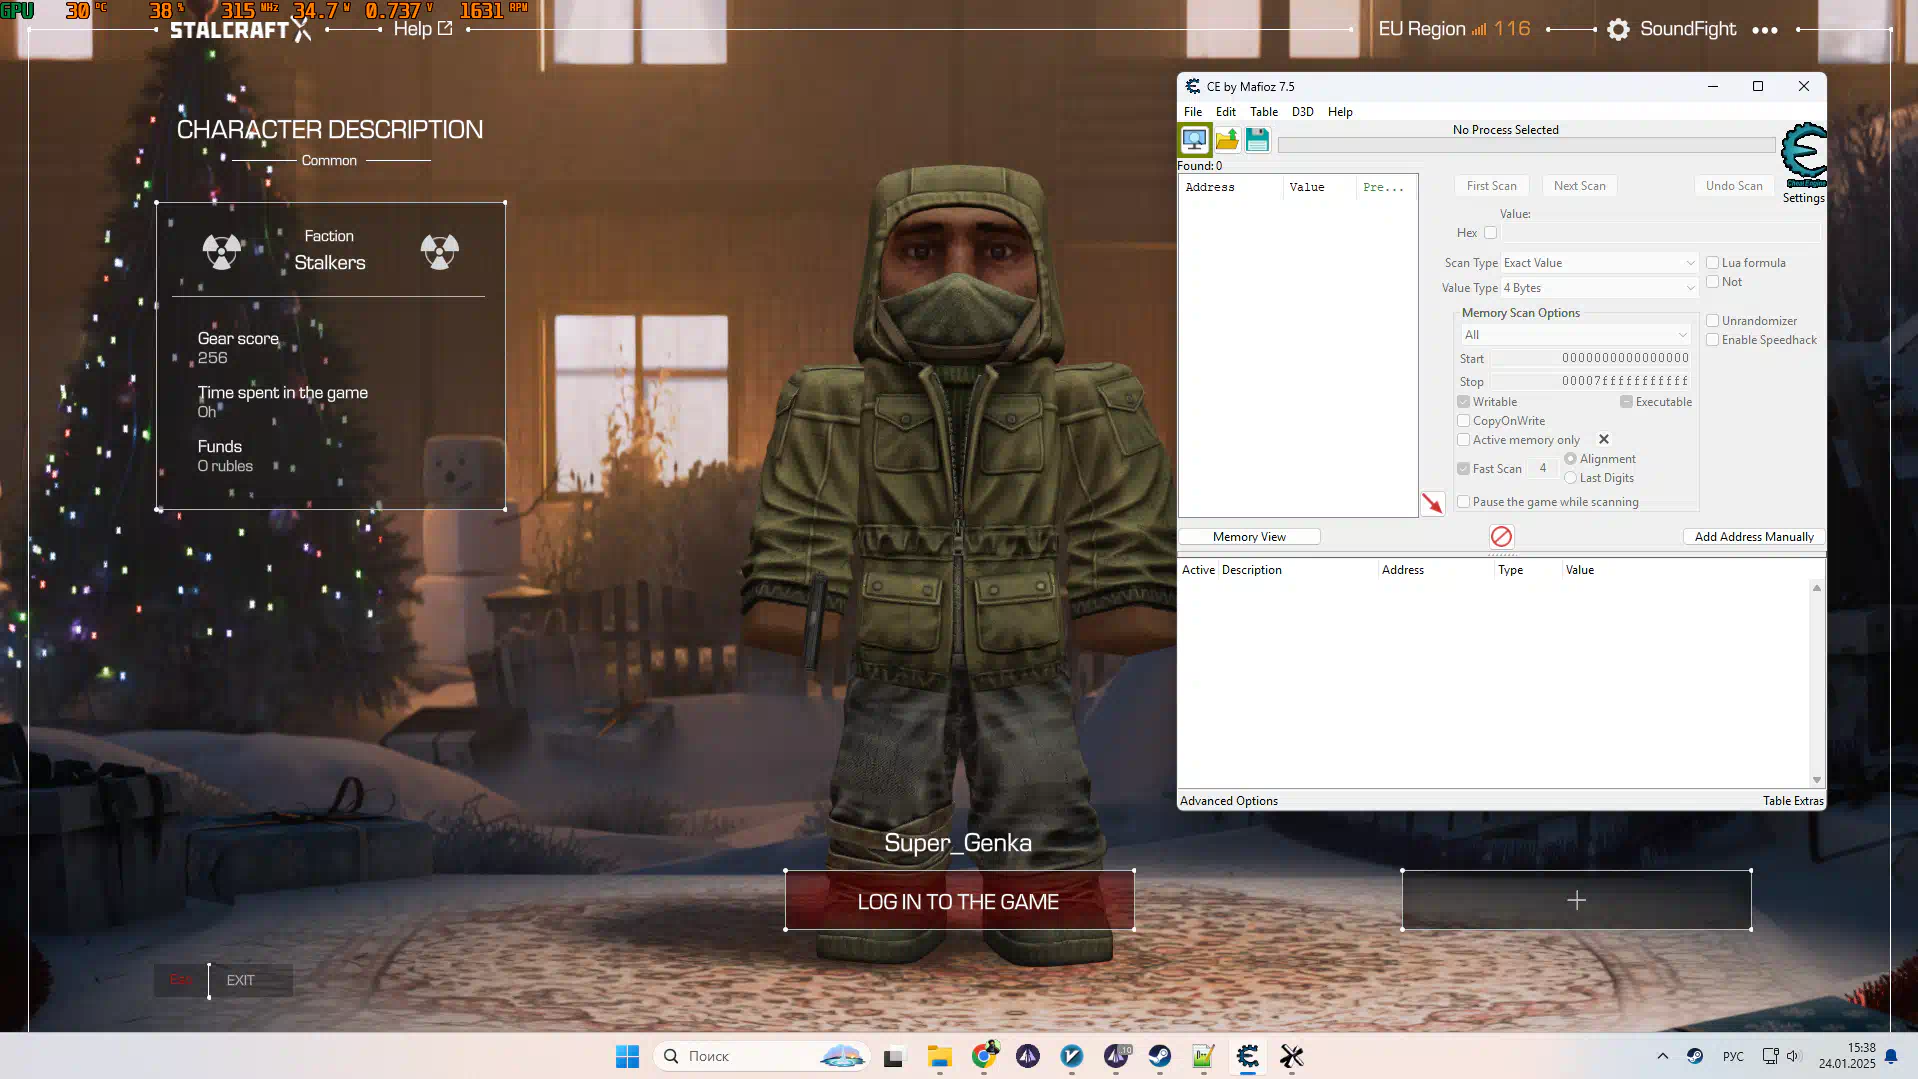Click the plus add character slot
This screenshot has height=1079, width=1918.
click(x=1576, y=900)
